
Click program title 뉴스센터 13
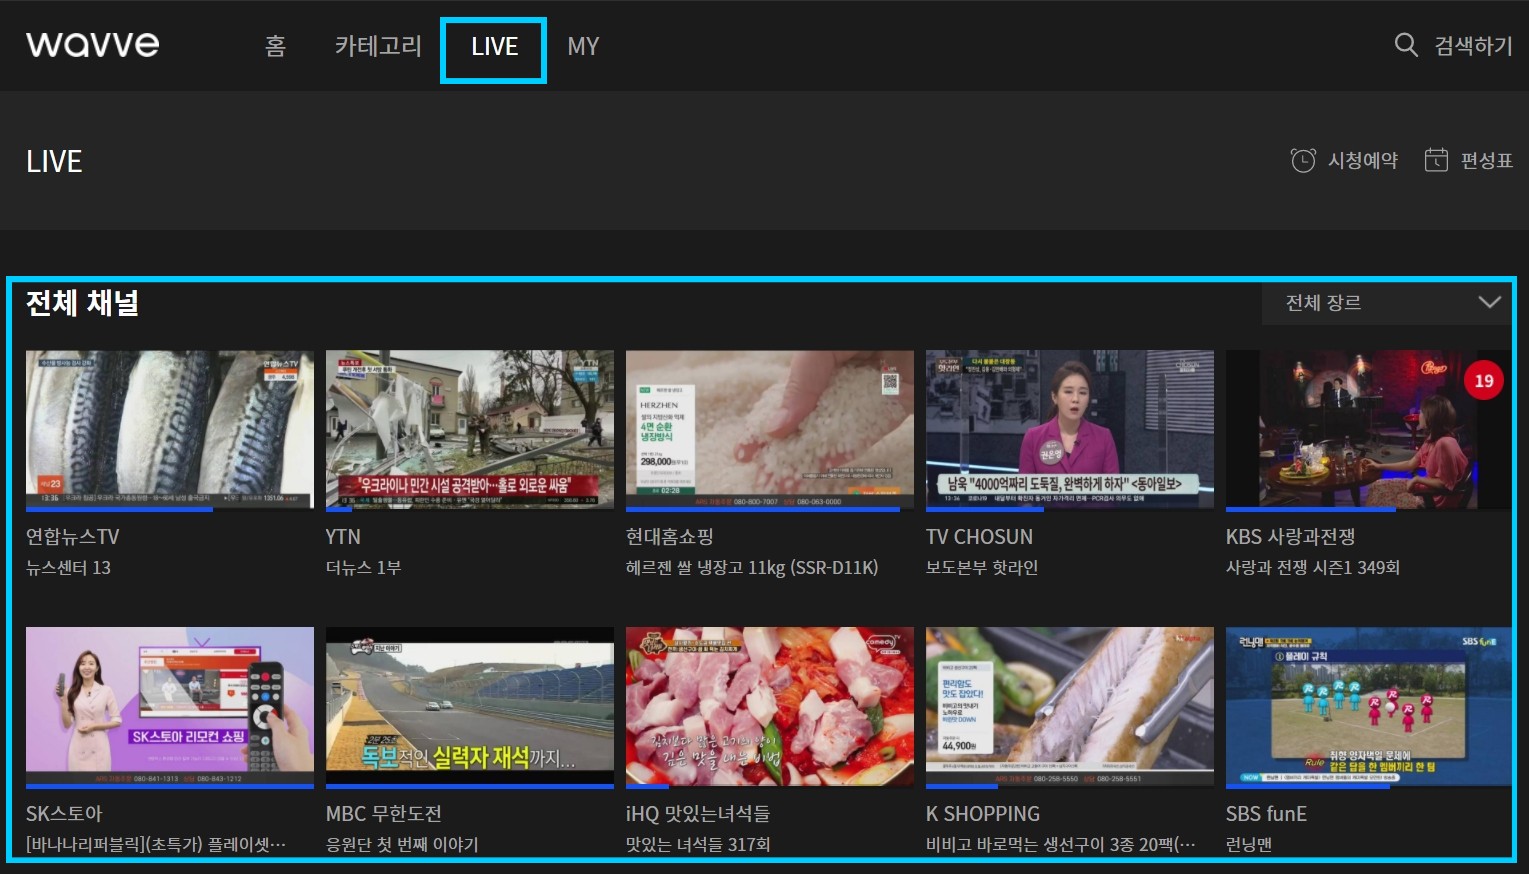pyautogui.click(x=68, y=568)
